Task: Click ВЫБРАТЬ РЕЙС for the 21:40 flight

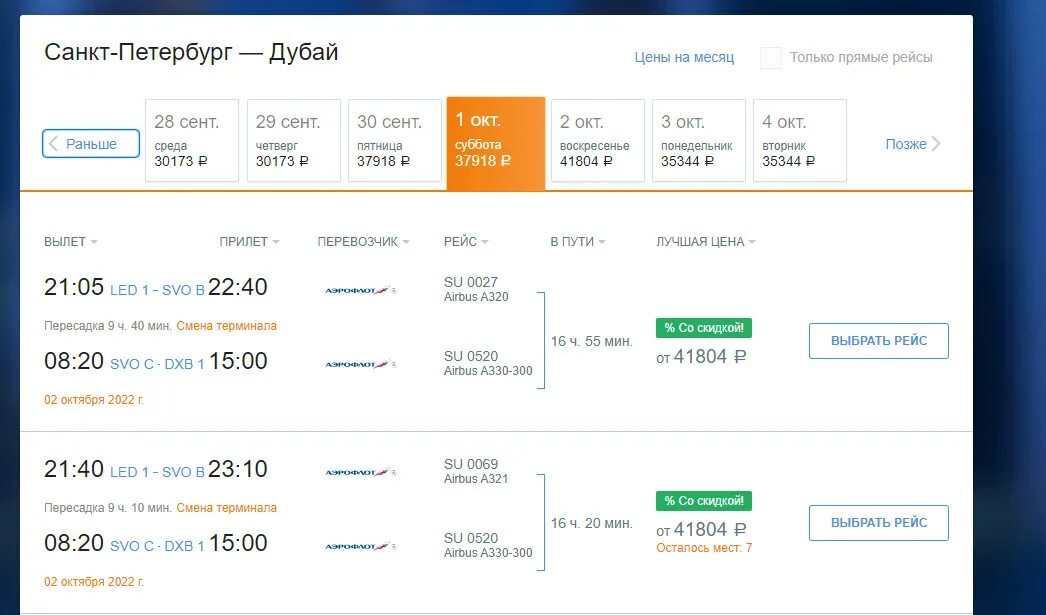Action: click(x=879, y=523)
